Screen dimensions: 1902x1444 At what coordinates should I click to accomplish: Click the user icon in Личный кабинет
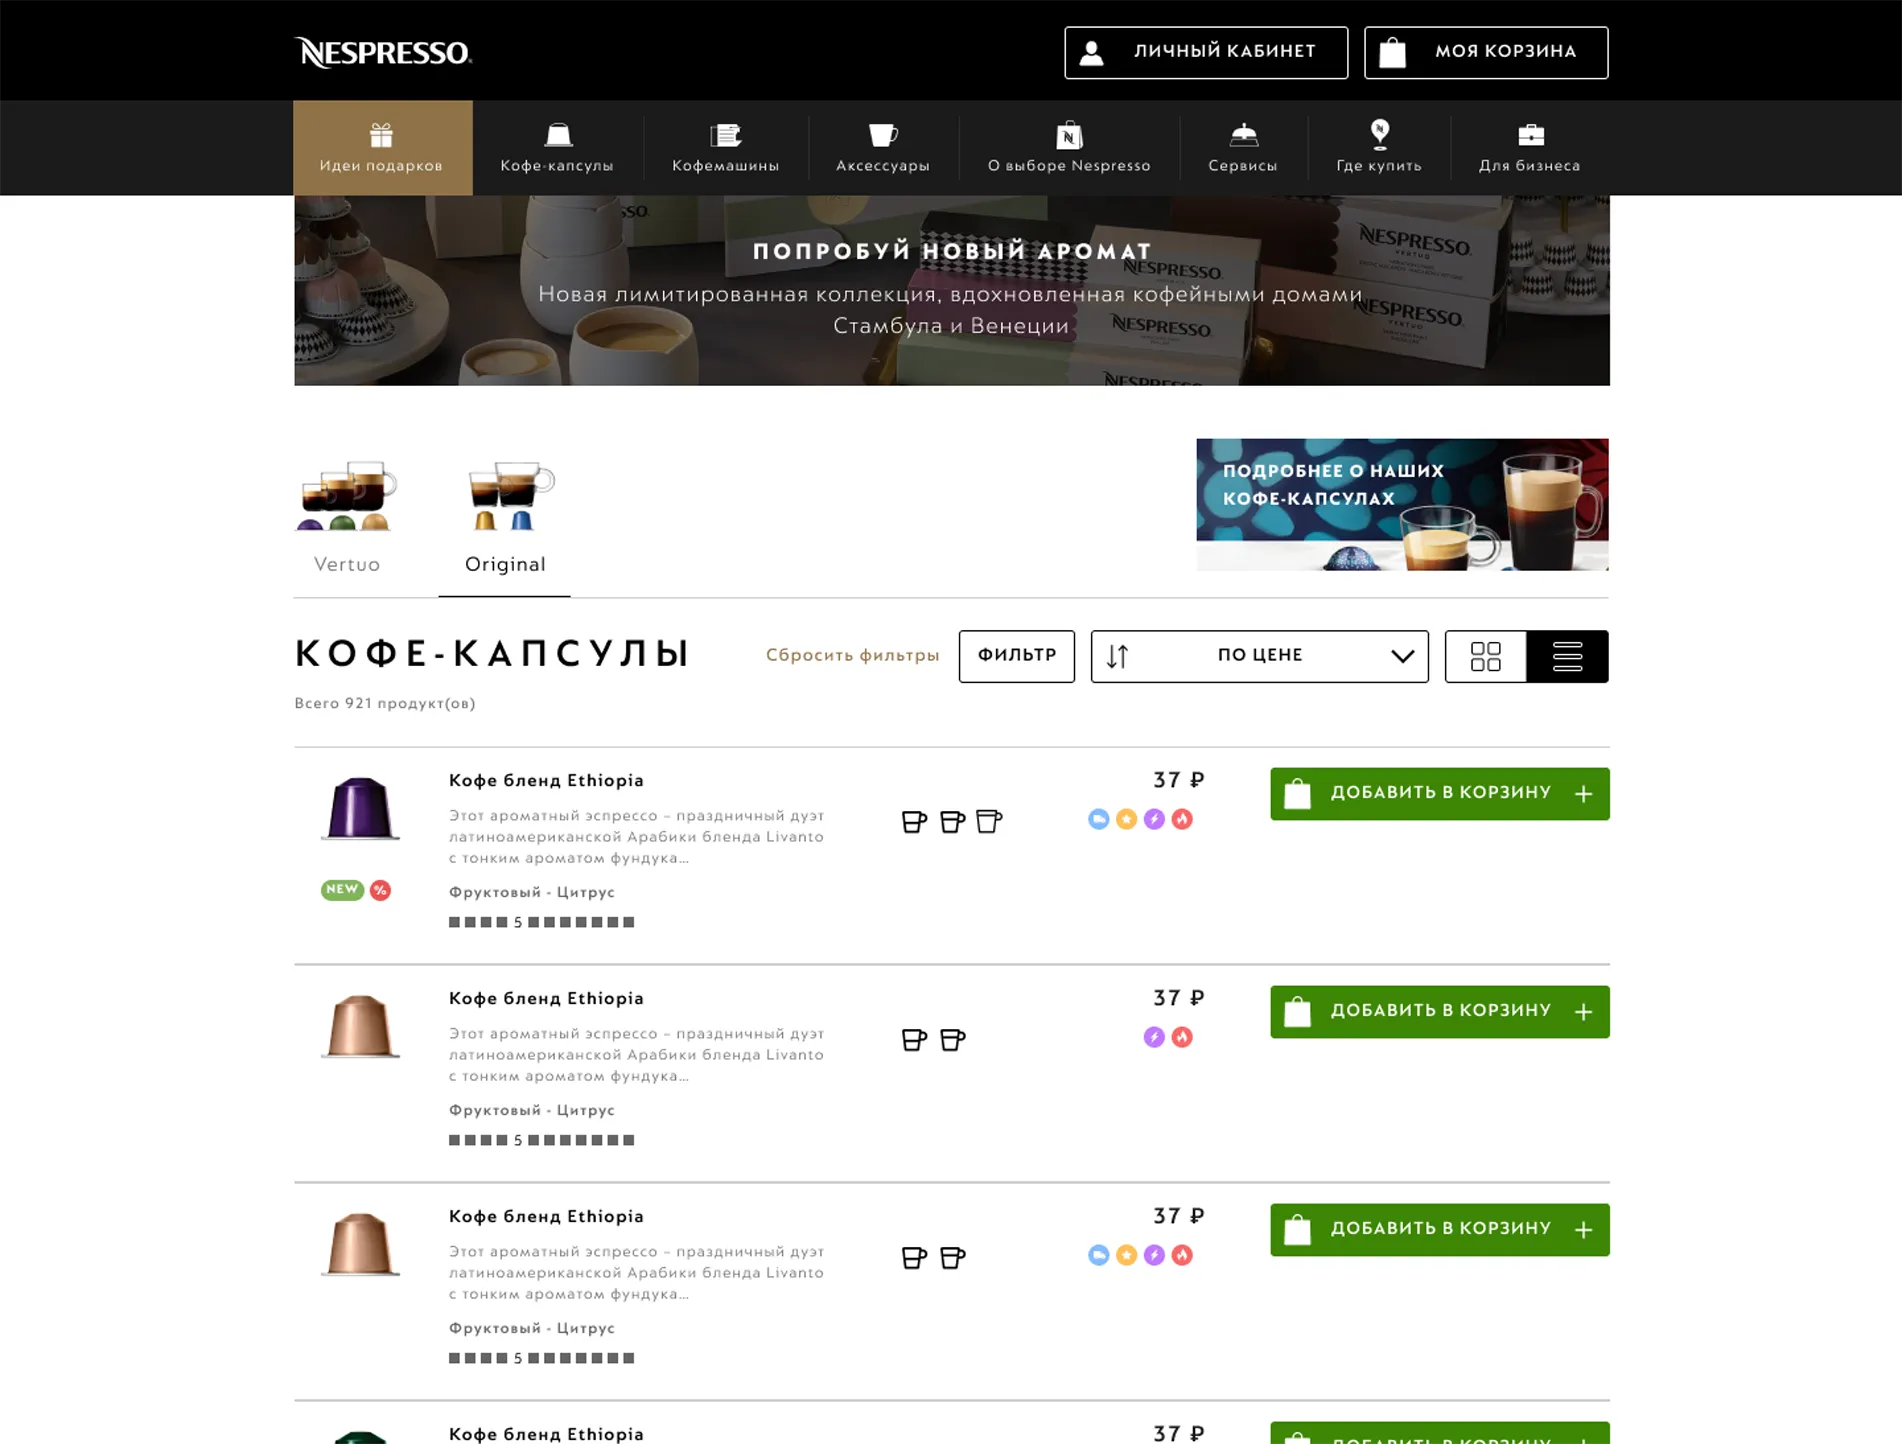tap(1092, 53)
